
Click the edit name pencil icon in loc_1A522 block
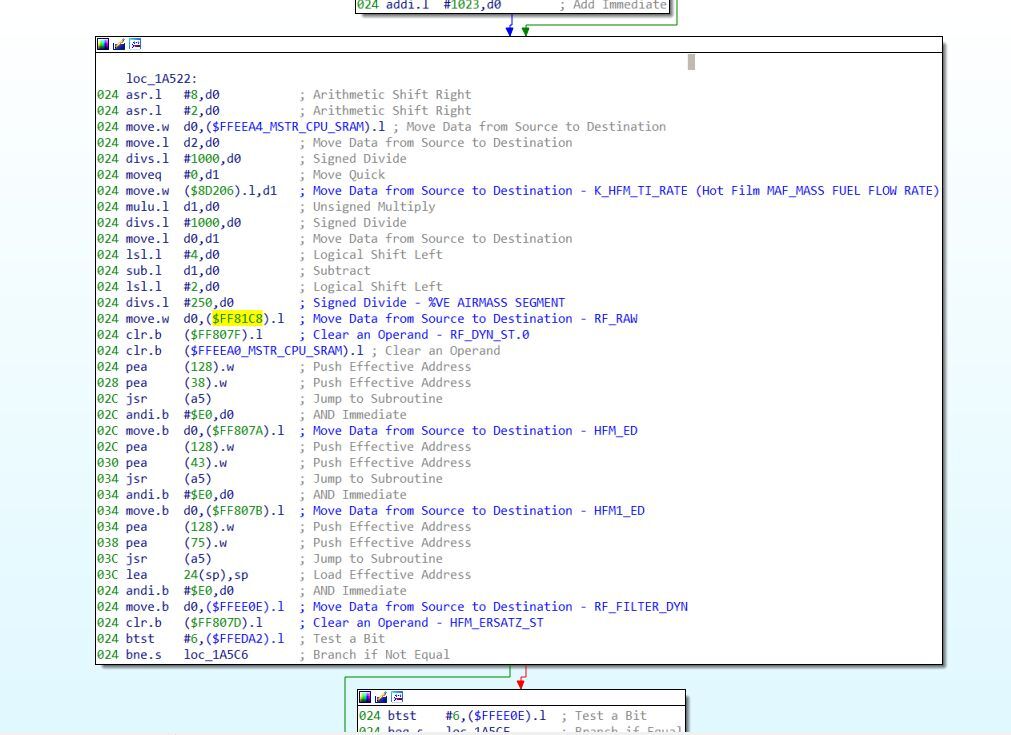(x=119, y=44)
